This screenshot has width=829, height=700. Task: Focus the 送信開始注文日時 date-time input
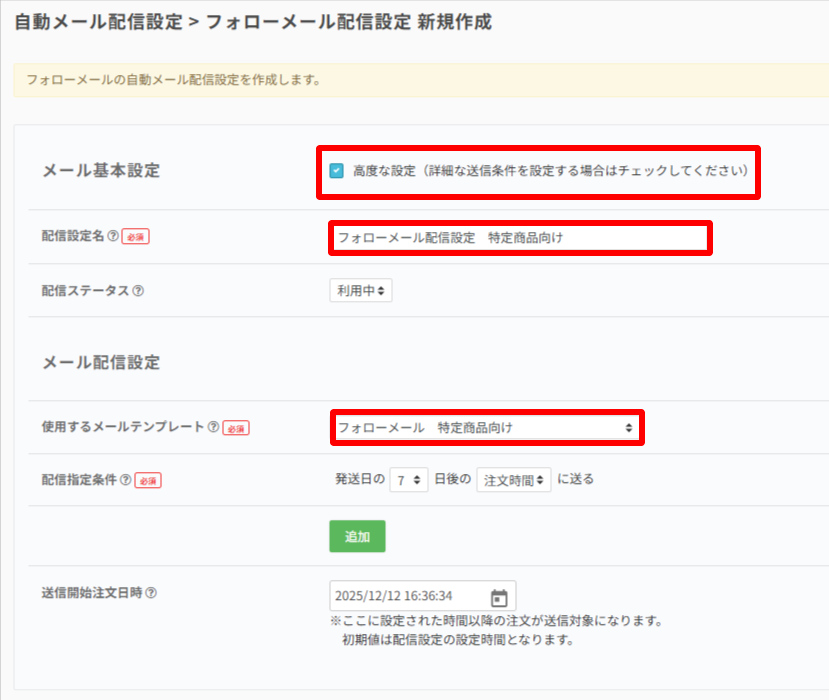coord(408,597)
